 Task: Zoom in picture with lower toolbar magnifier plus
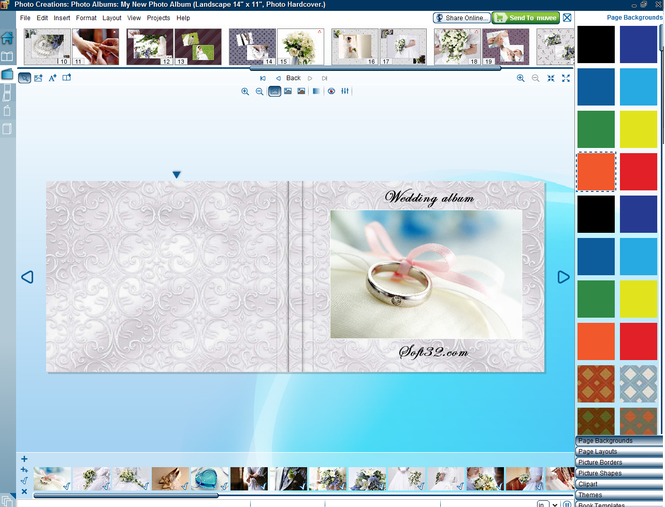[245, 92]
